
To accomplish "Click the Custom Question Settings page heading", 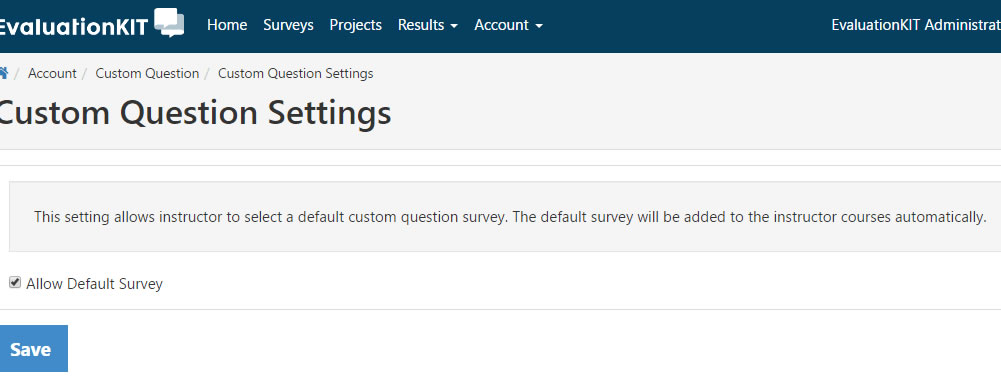I will pos(194,113).
